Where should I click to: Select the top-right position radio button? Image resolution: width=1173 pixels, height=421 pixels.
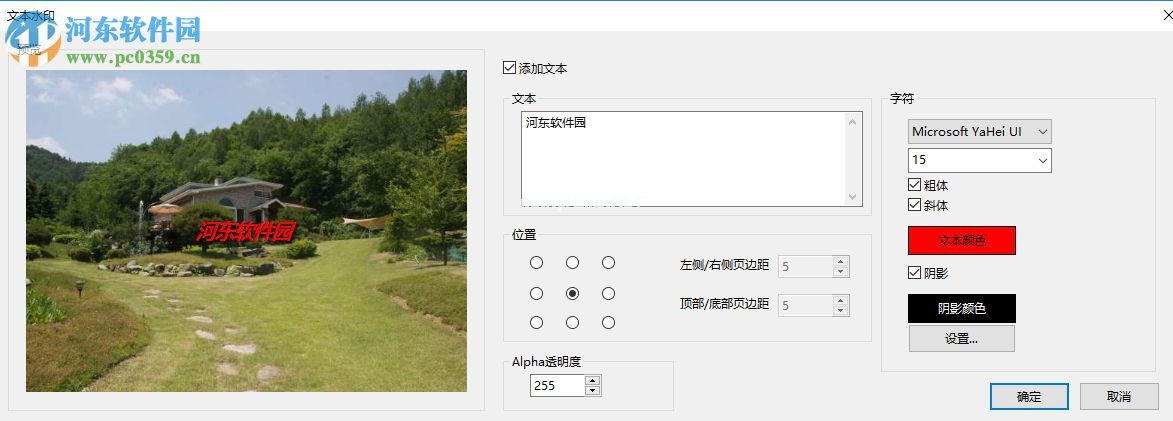608,262
